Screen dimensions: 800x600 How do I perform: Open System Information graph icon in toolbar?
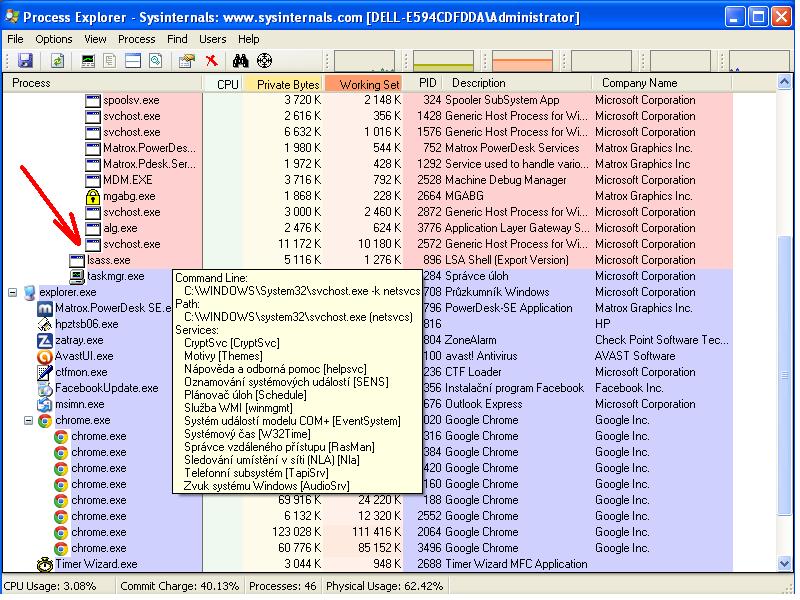click(x=89, y=61)
